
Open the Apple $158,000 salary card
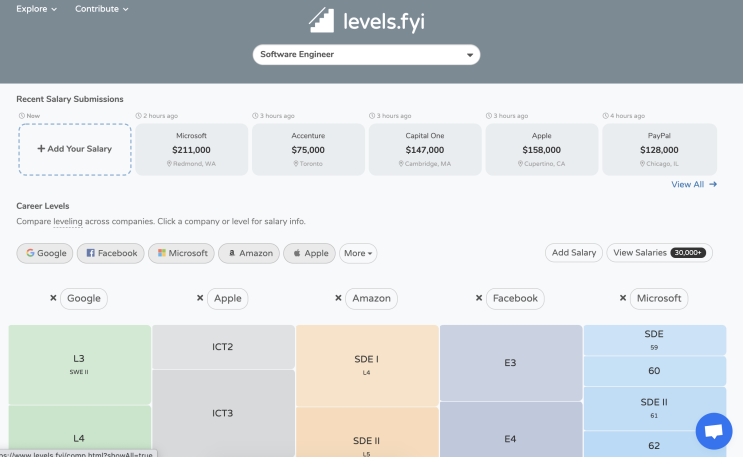(x=542, y=149)
